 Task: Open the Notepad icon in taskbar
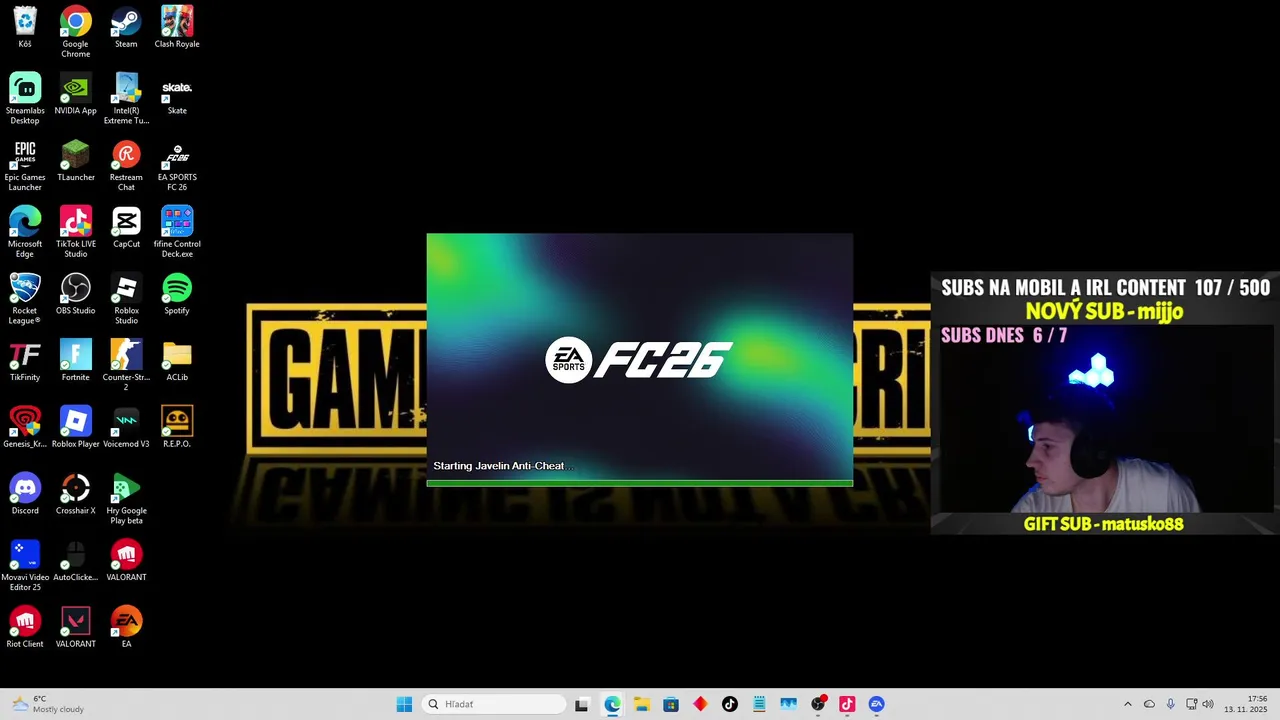click(759, 704)
